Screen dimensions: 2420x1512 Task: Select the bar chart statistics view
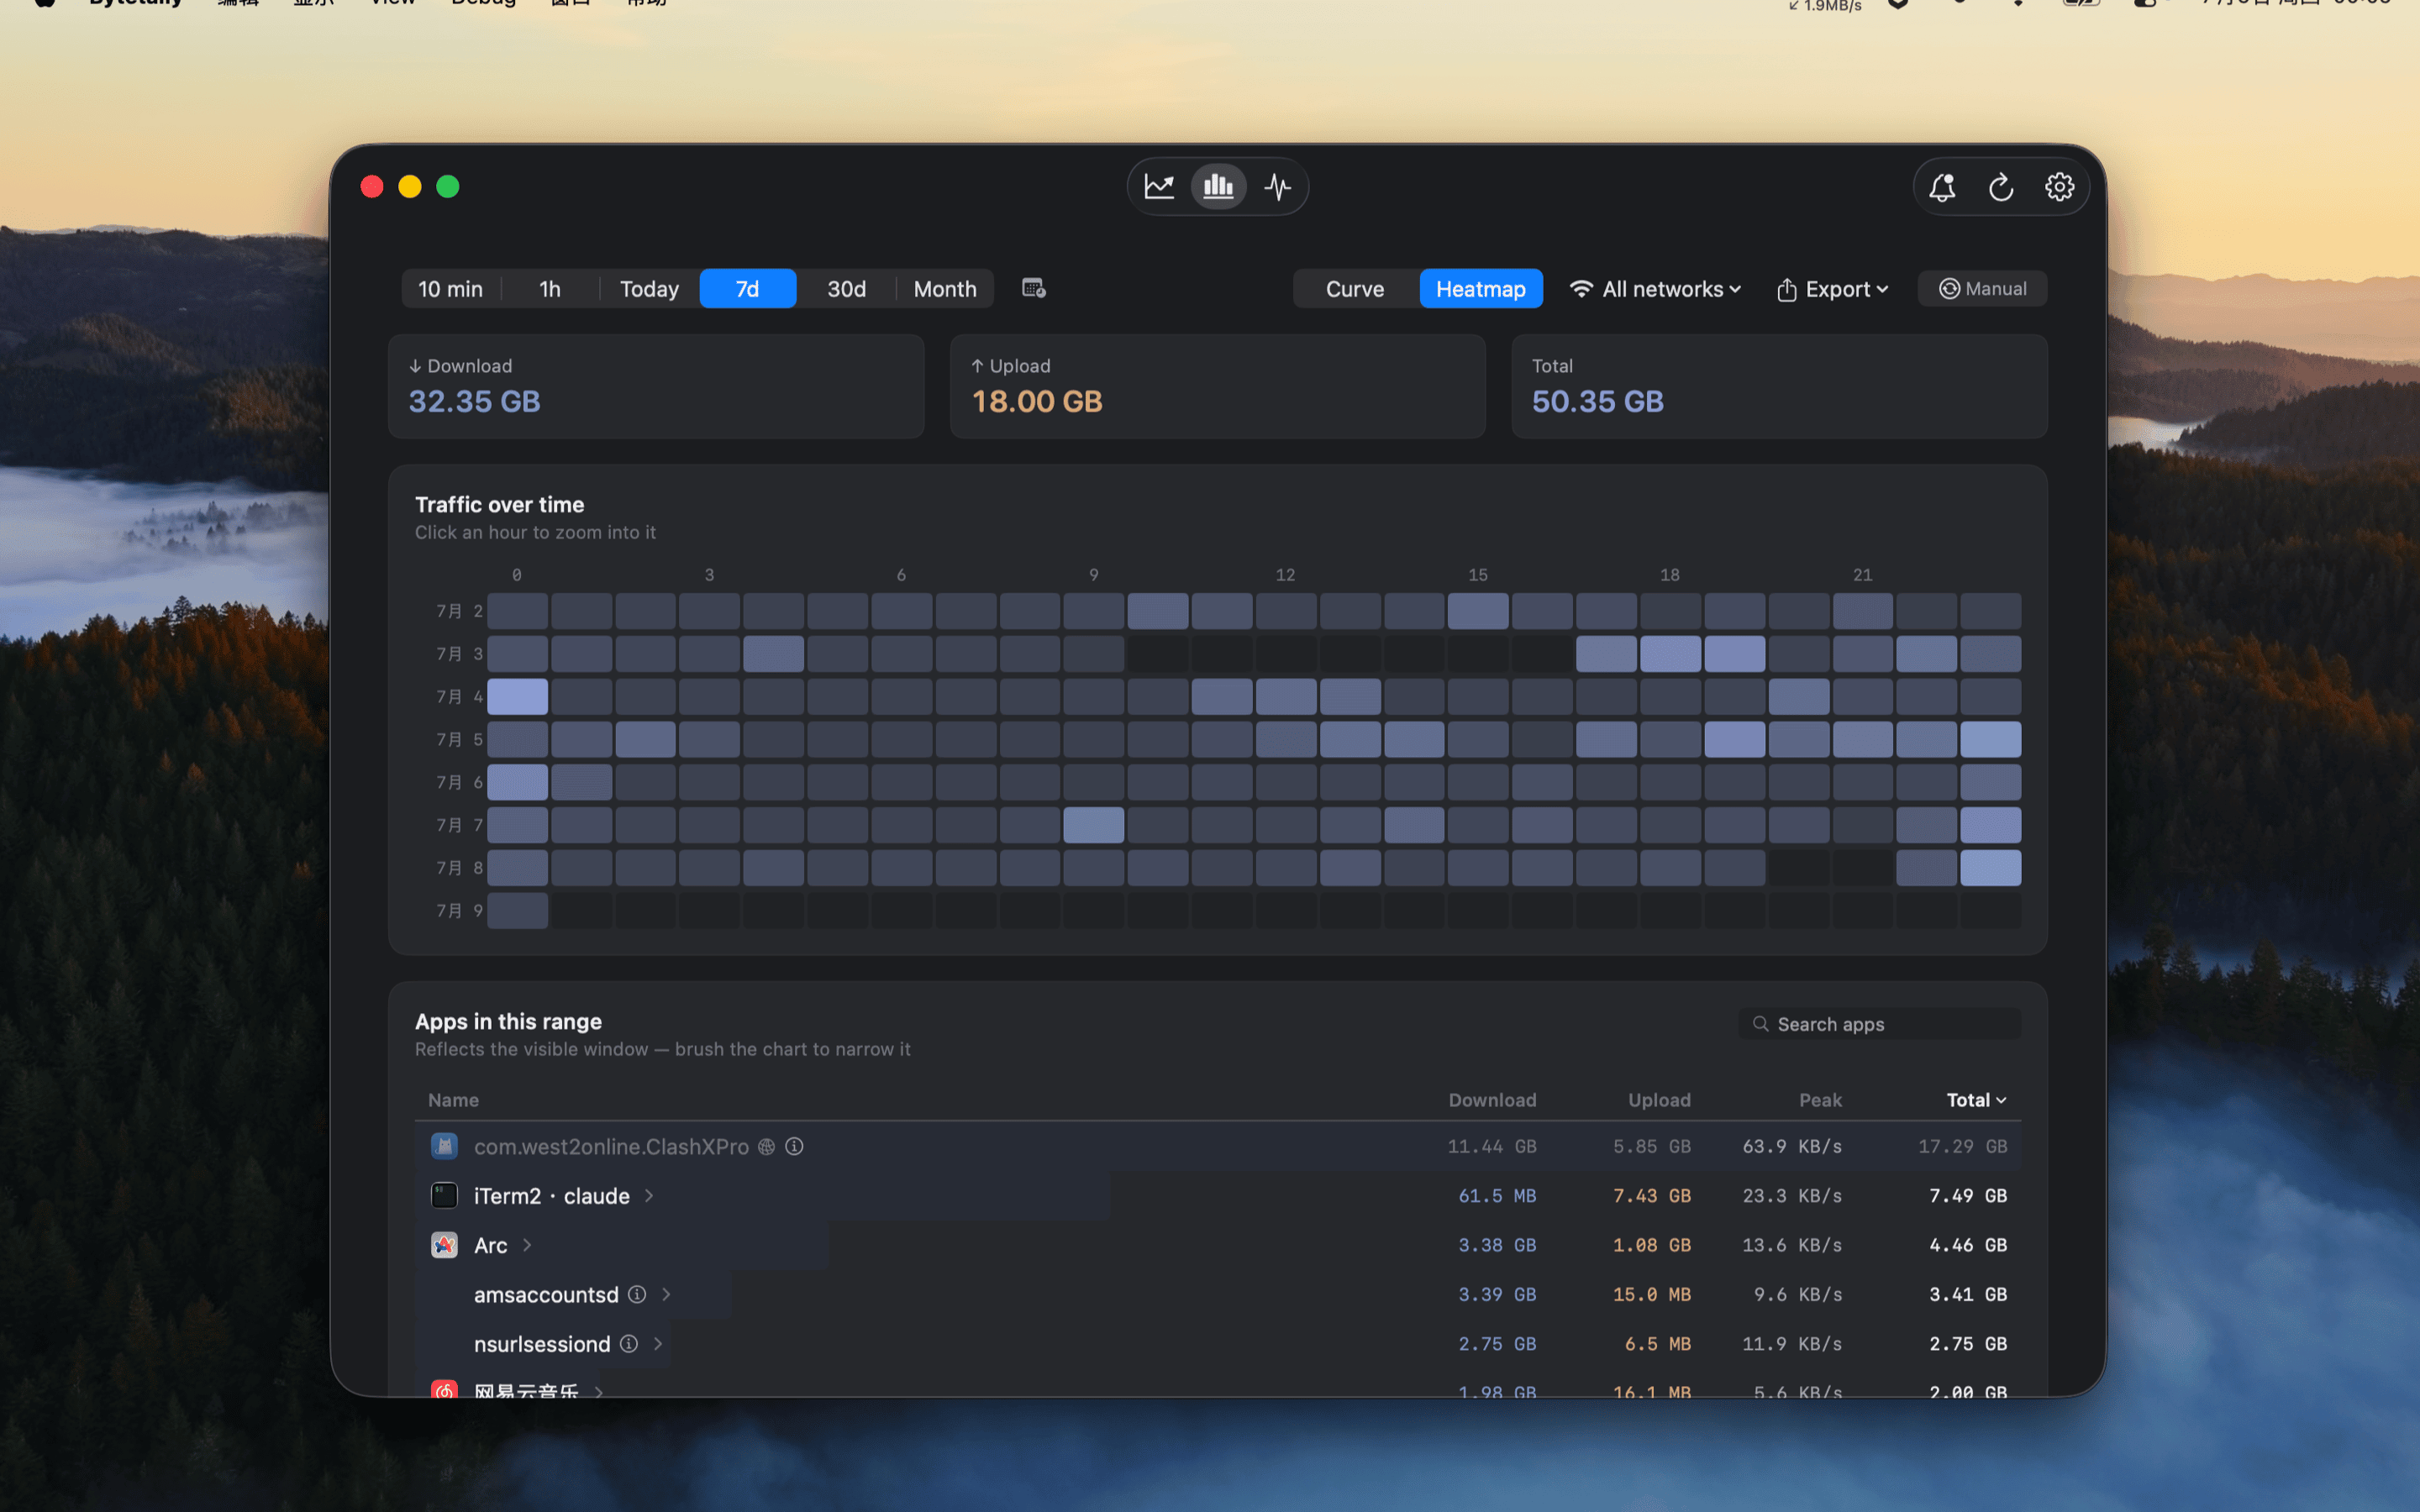(x=1218, y=187)
